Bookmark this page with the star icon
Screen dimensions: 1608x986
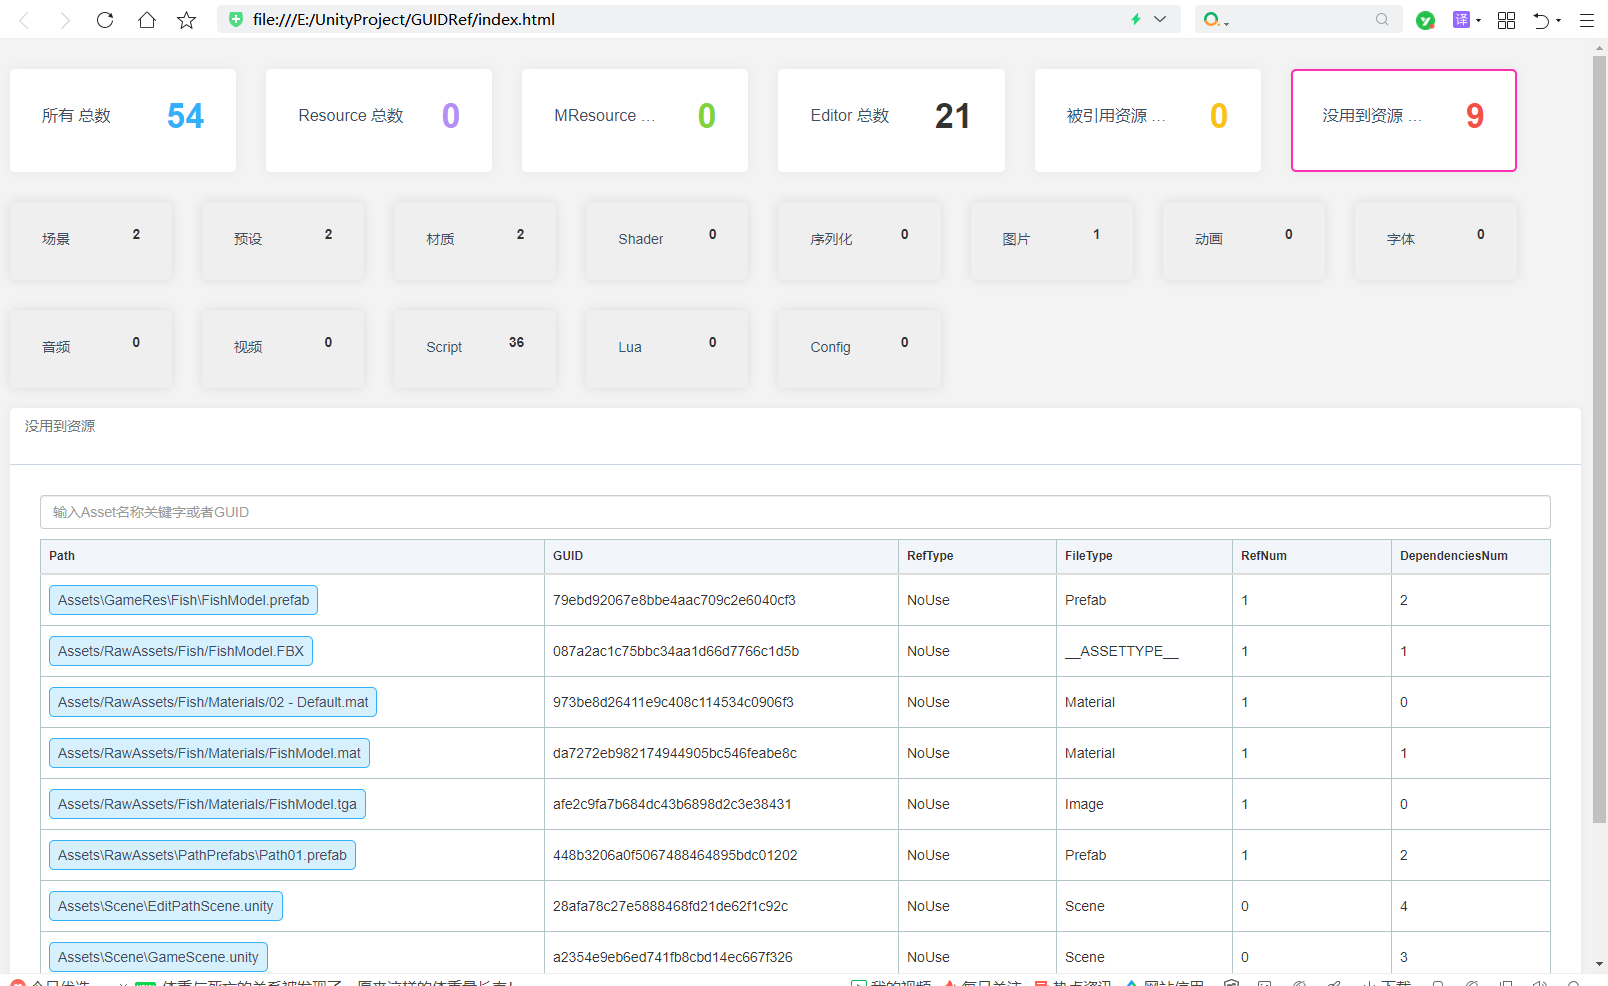[186, 20]
